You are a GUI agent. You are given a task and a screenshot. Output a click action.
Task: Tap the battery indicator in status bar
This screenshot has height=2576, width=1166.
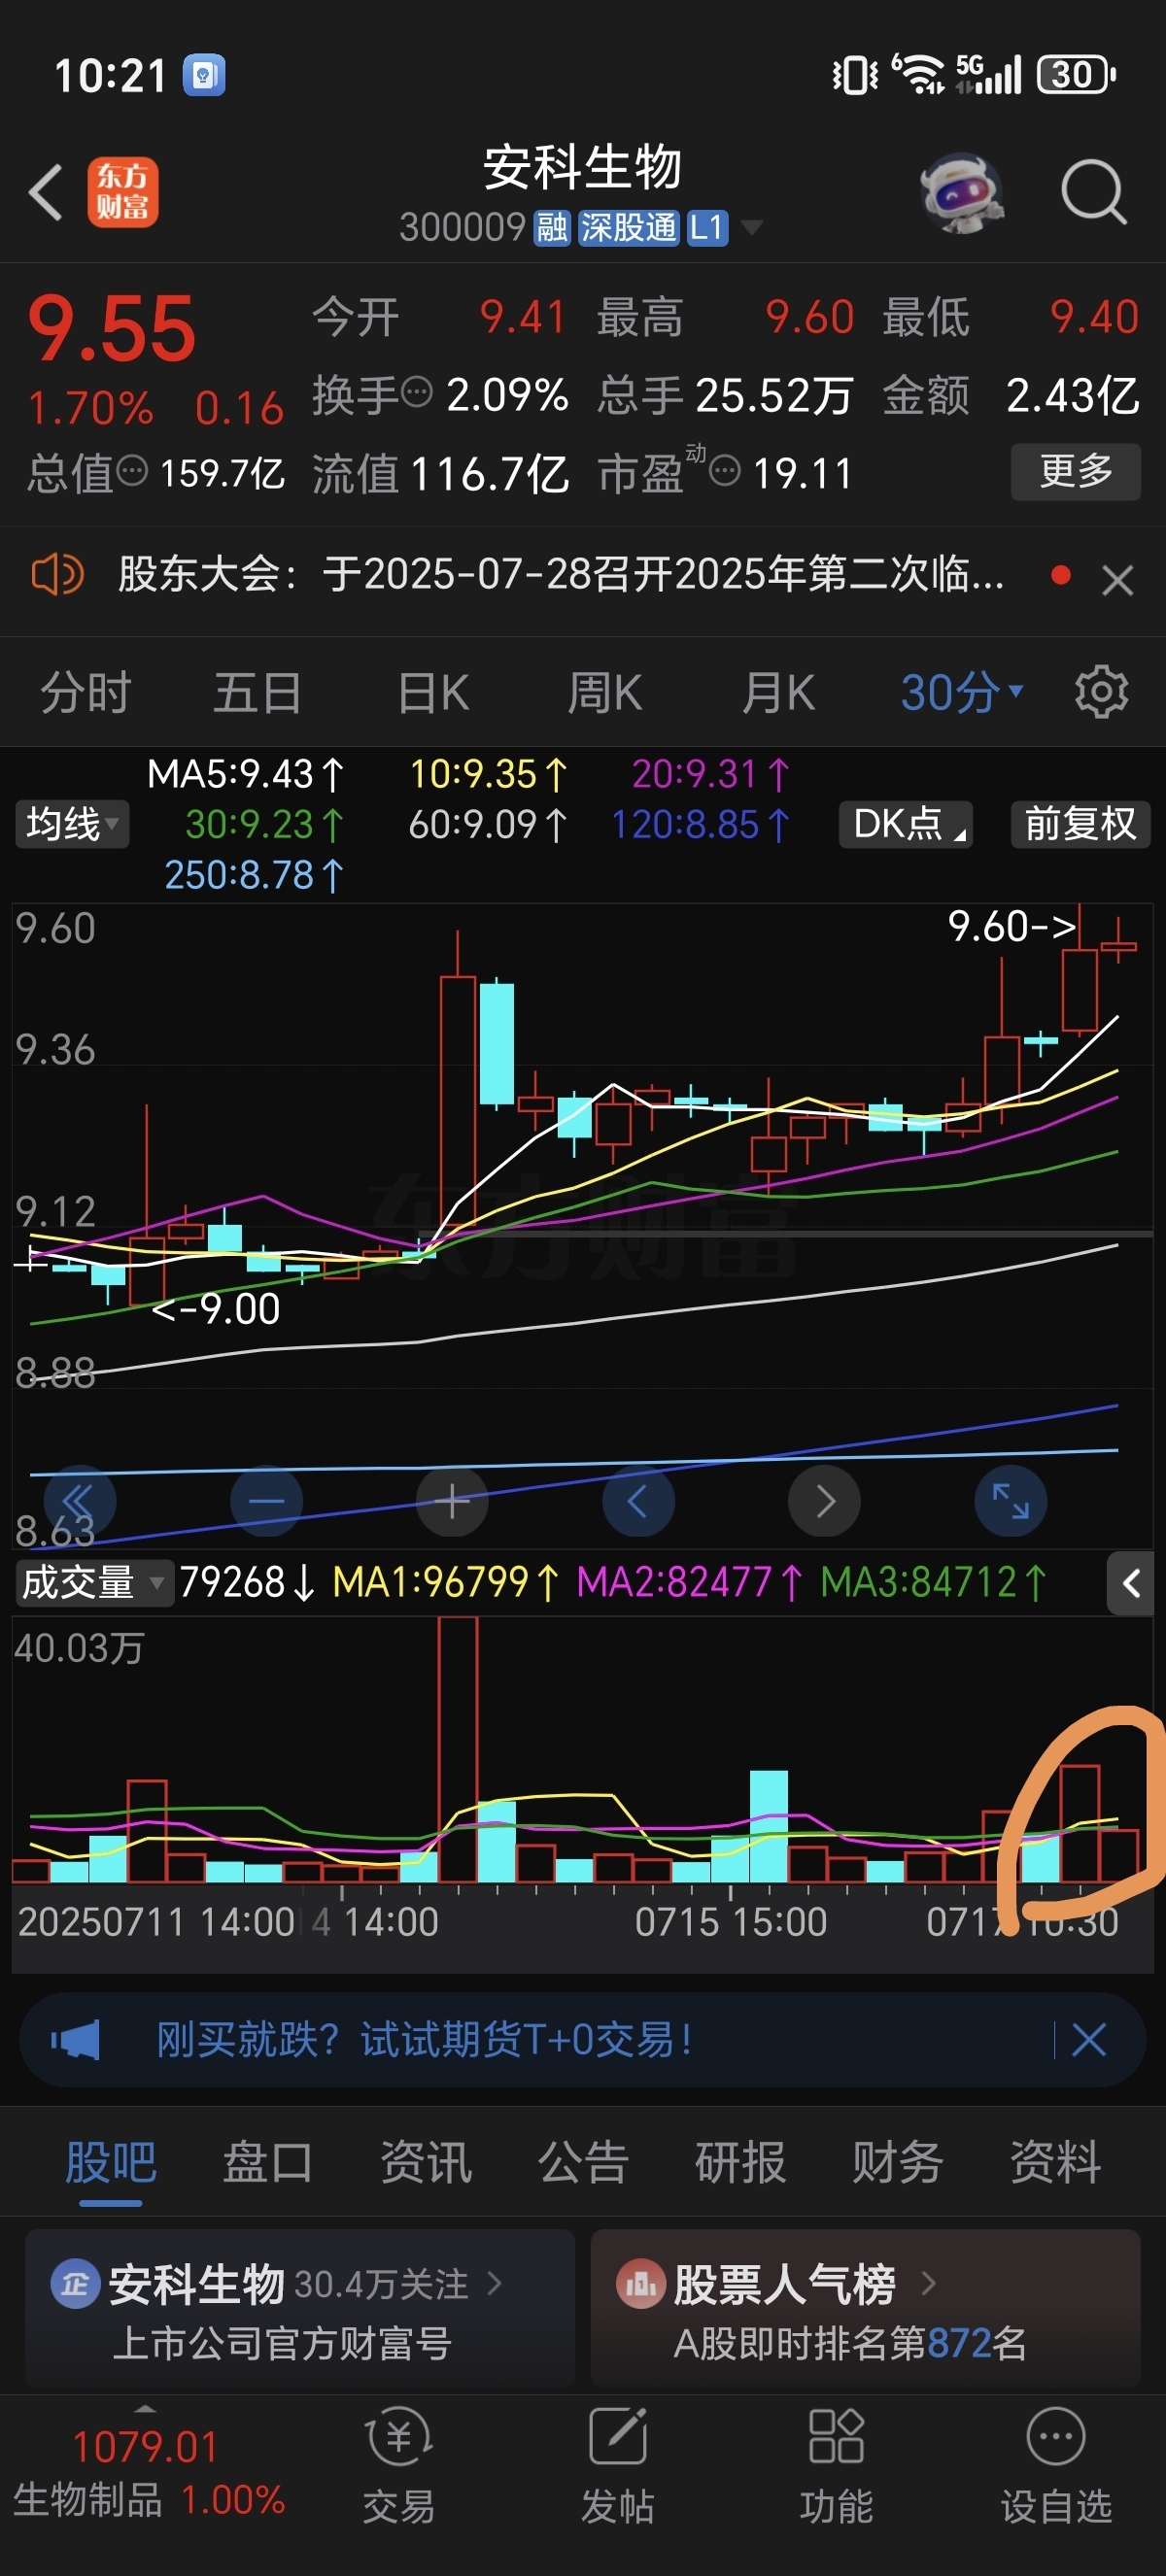[1076, 74]
